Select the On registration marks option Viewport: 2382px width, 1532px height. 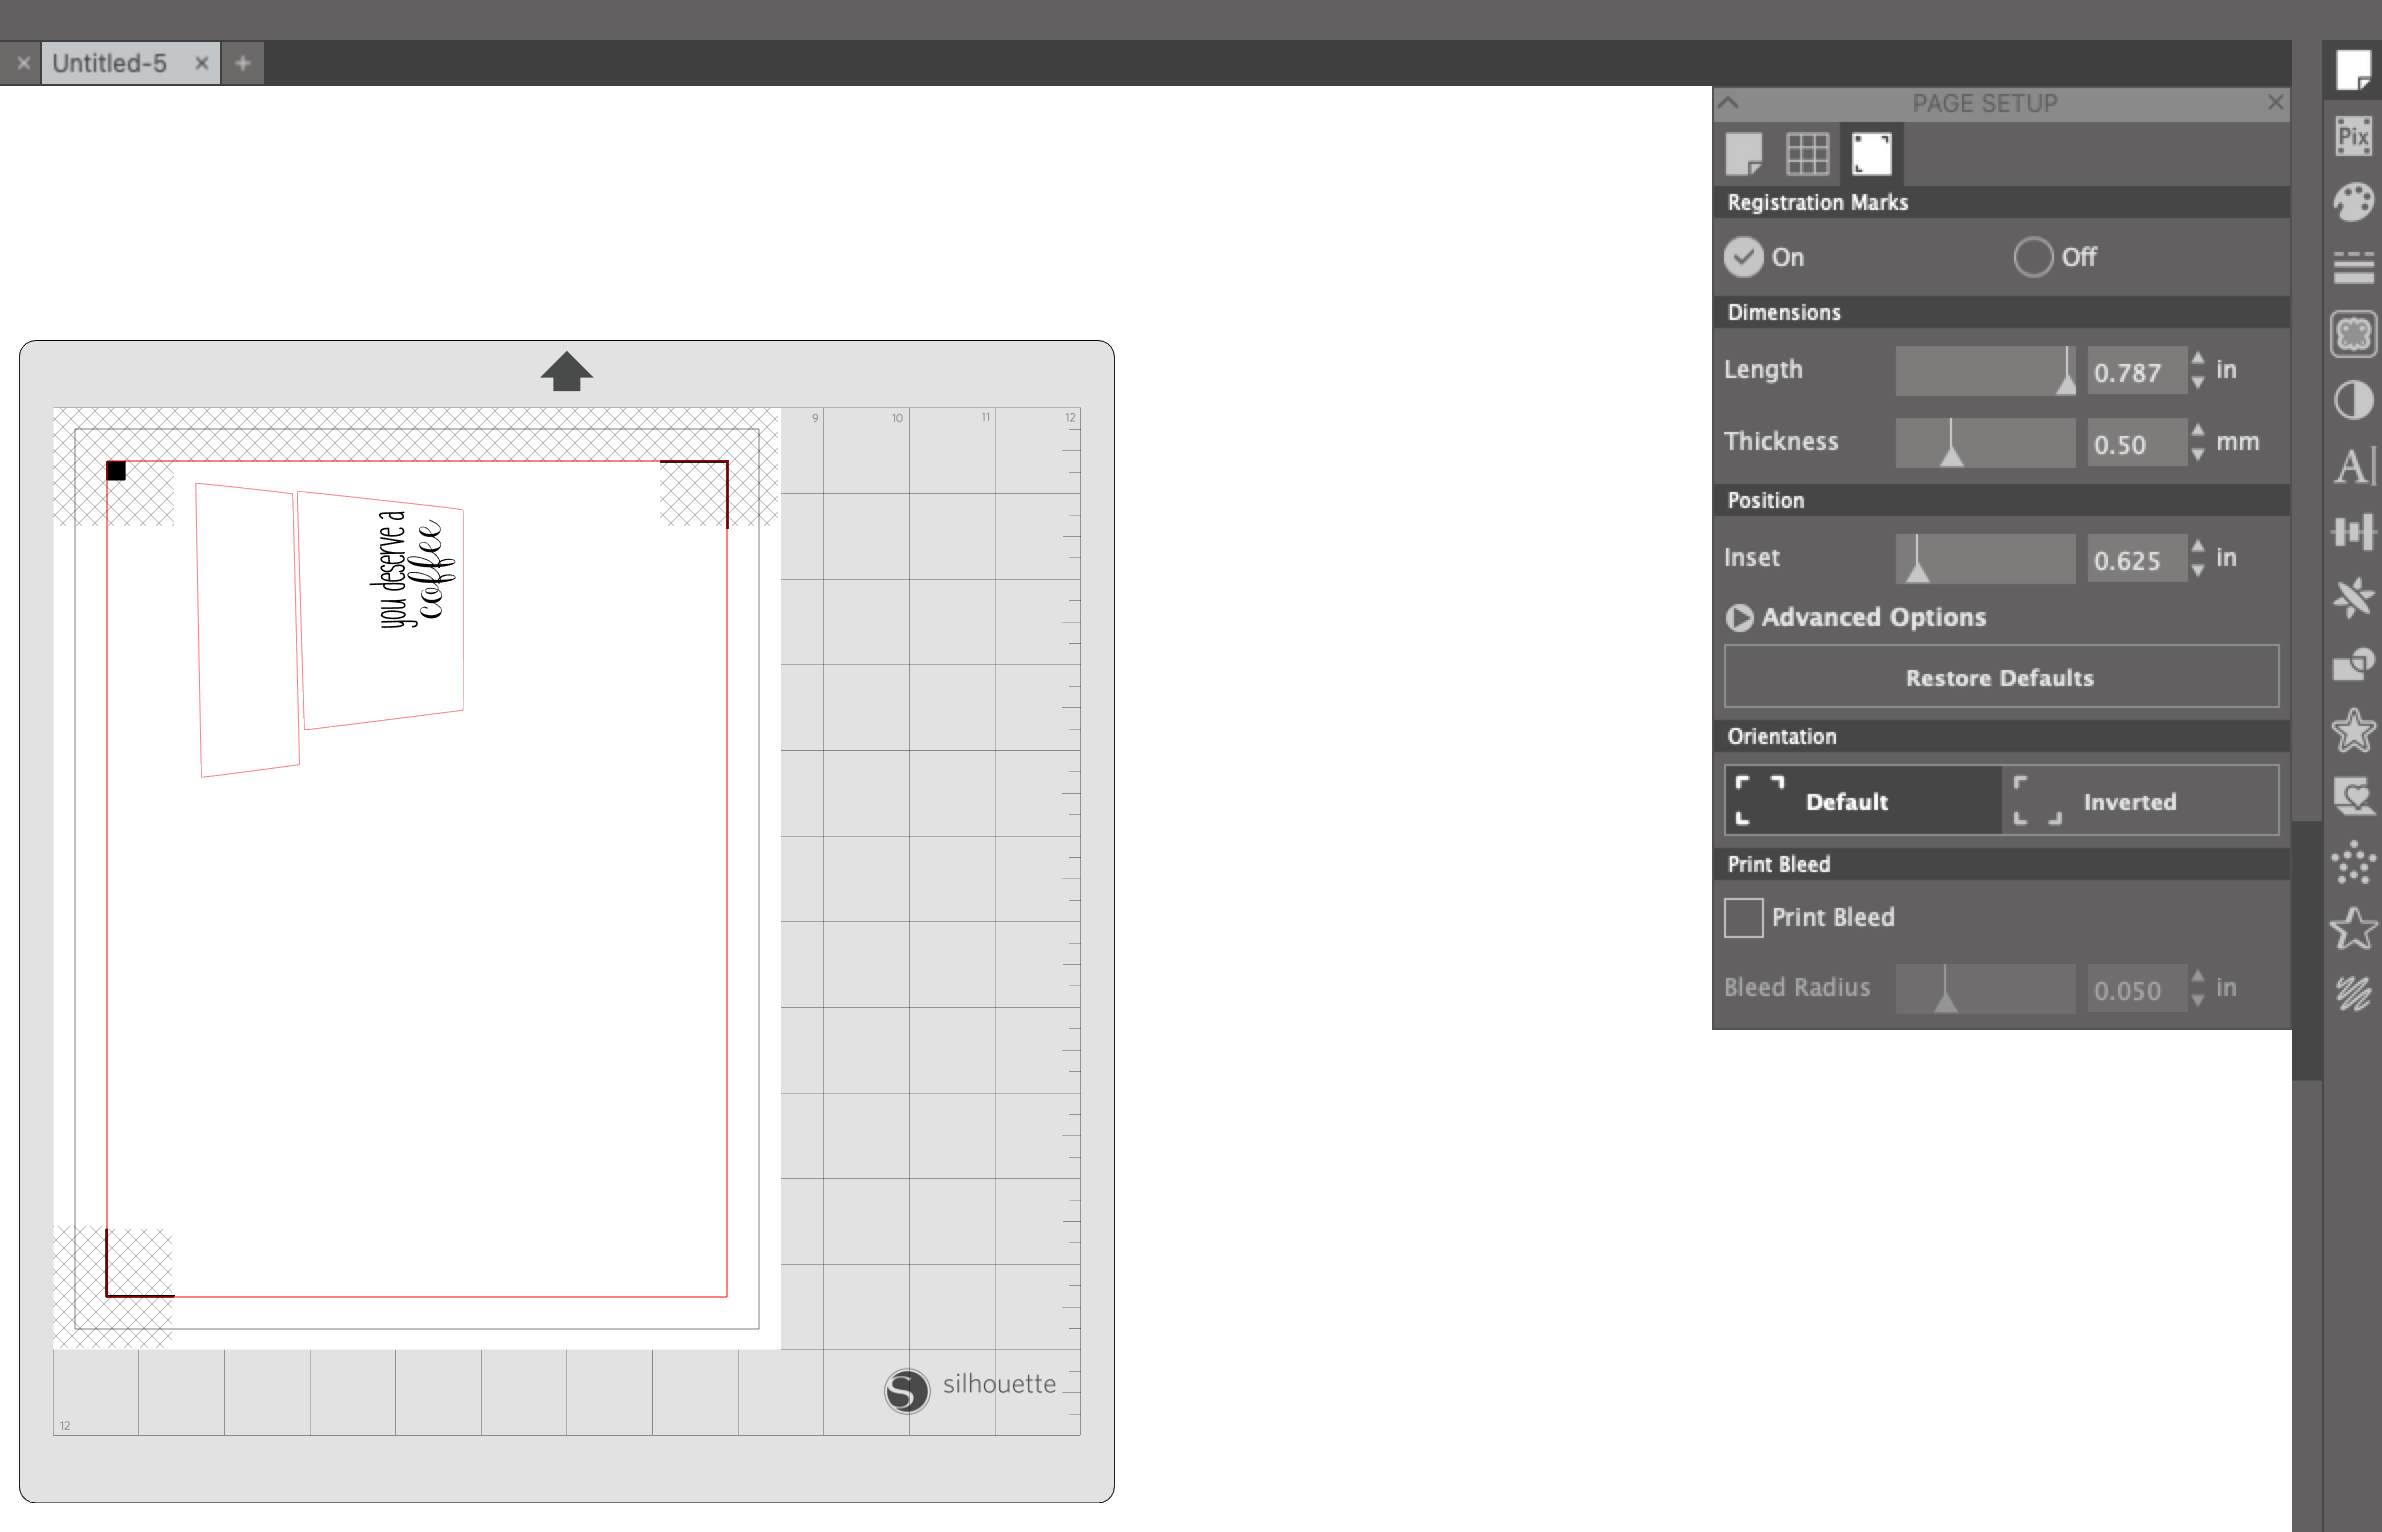pos(1744,257)
